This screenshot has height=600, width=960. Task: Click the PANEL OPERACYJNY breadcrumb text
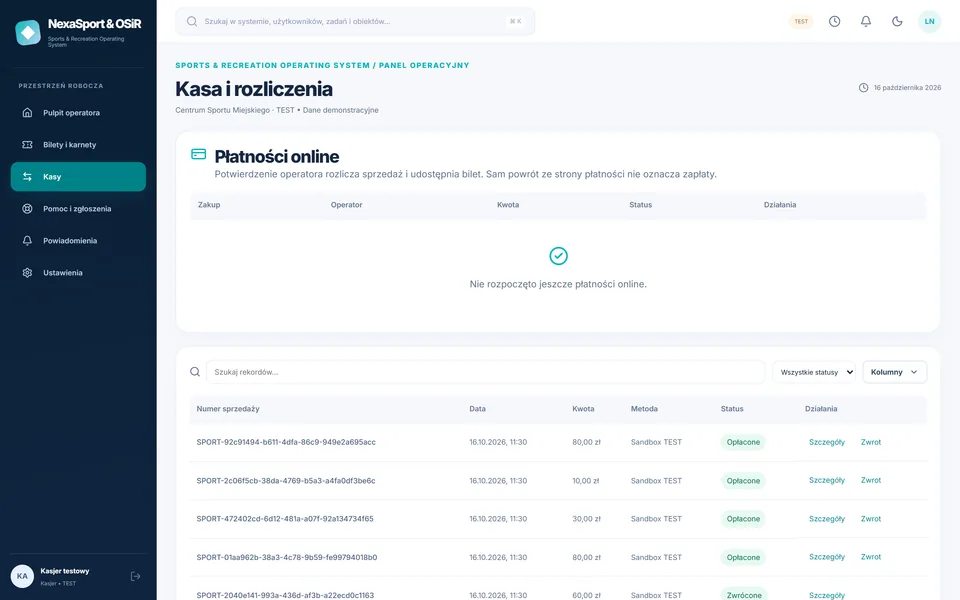(x=424, y=66)
